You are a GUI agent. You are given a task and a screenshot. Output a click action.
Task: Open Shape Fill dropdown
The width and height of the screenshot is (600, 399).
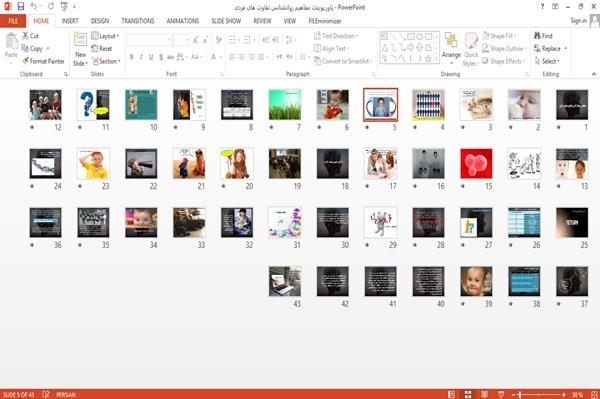[499, 36]
